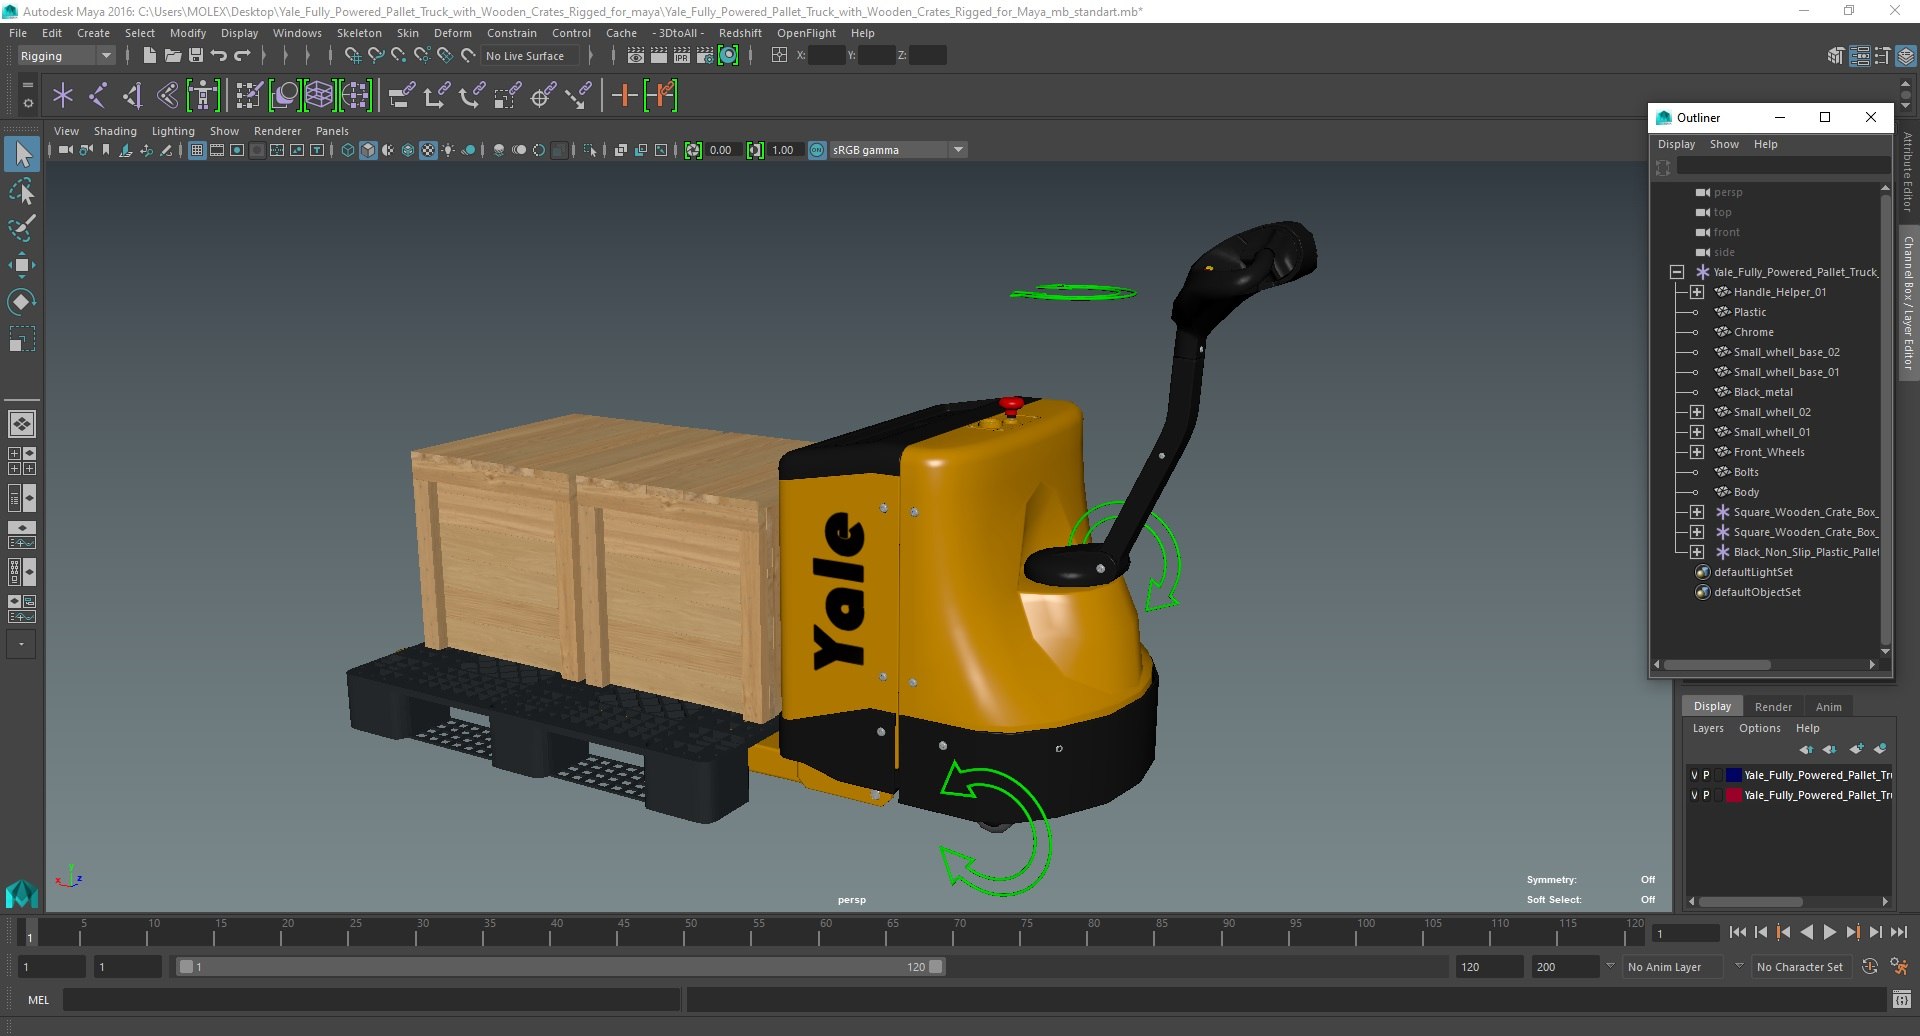Viewport: 1920px width, 1036px height.
Task: Open the Deform menu
Action: pos(452,33)
